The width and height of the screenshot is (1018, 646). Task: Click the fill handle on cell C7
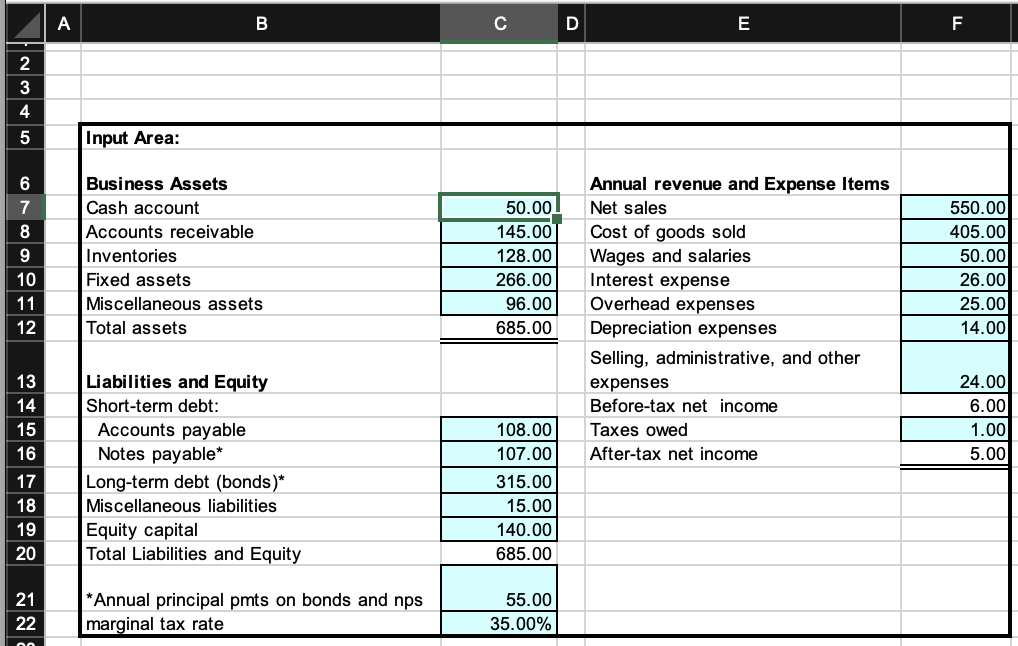pos(557,219)
